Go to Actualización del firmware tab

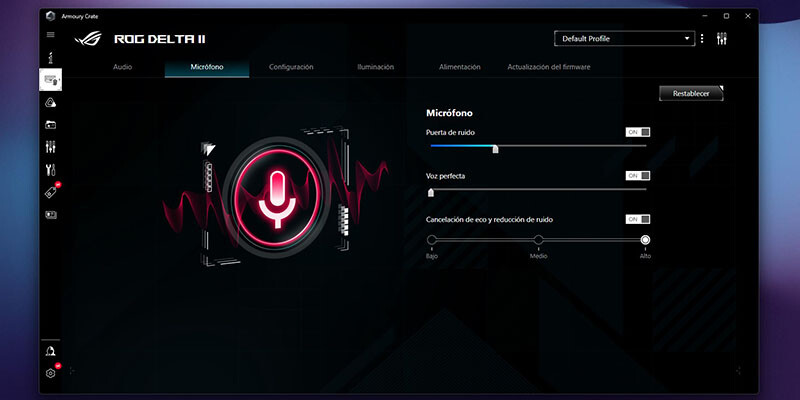(x=548, y=67)
